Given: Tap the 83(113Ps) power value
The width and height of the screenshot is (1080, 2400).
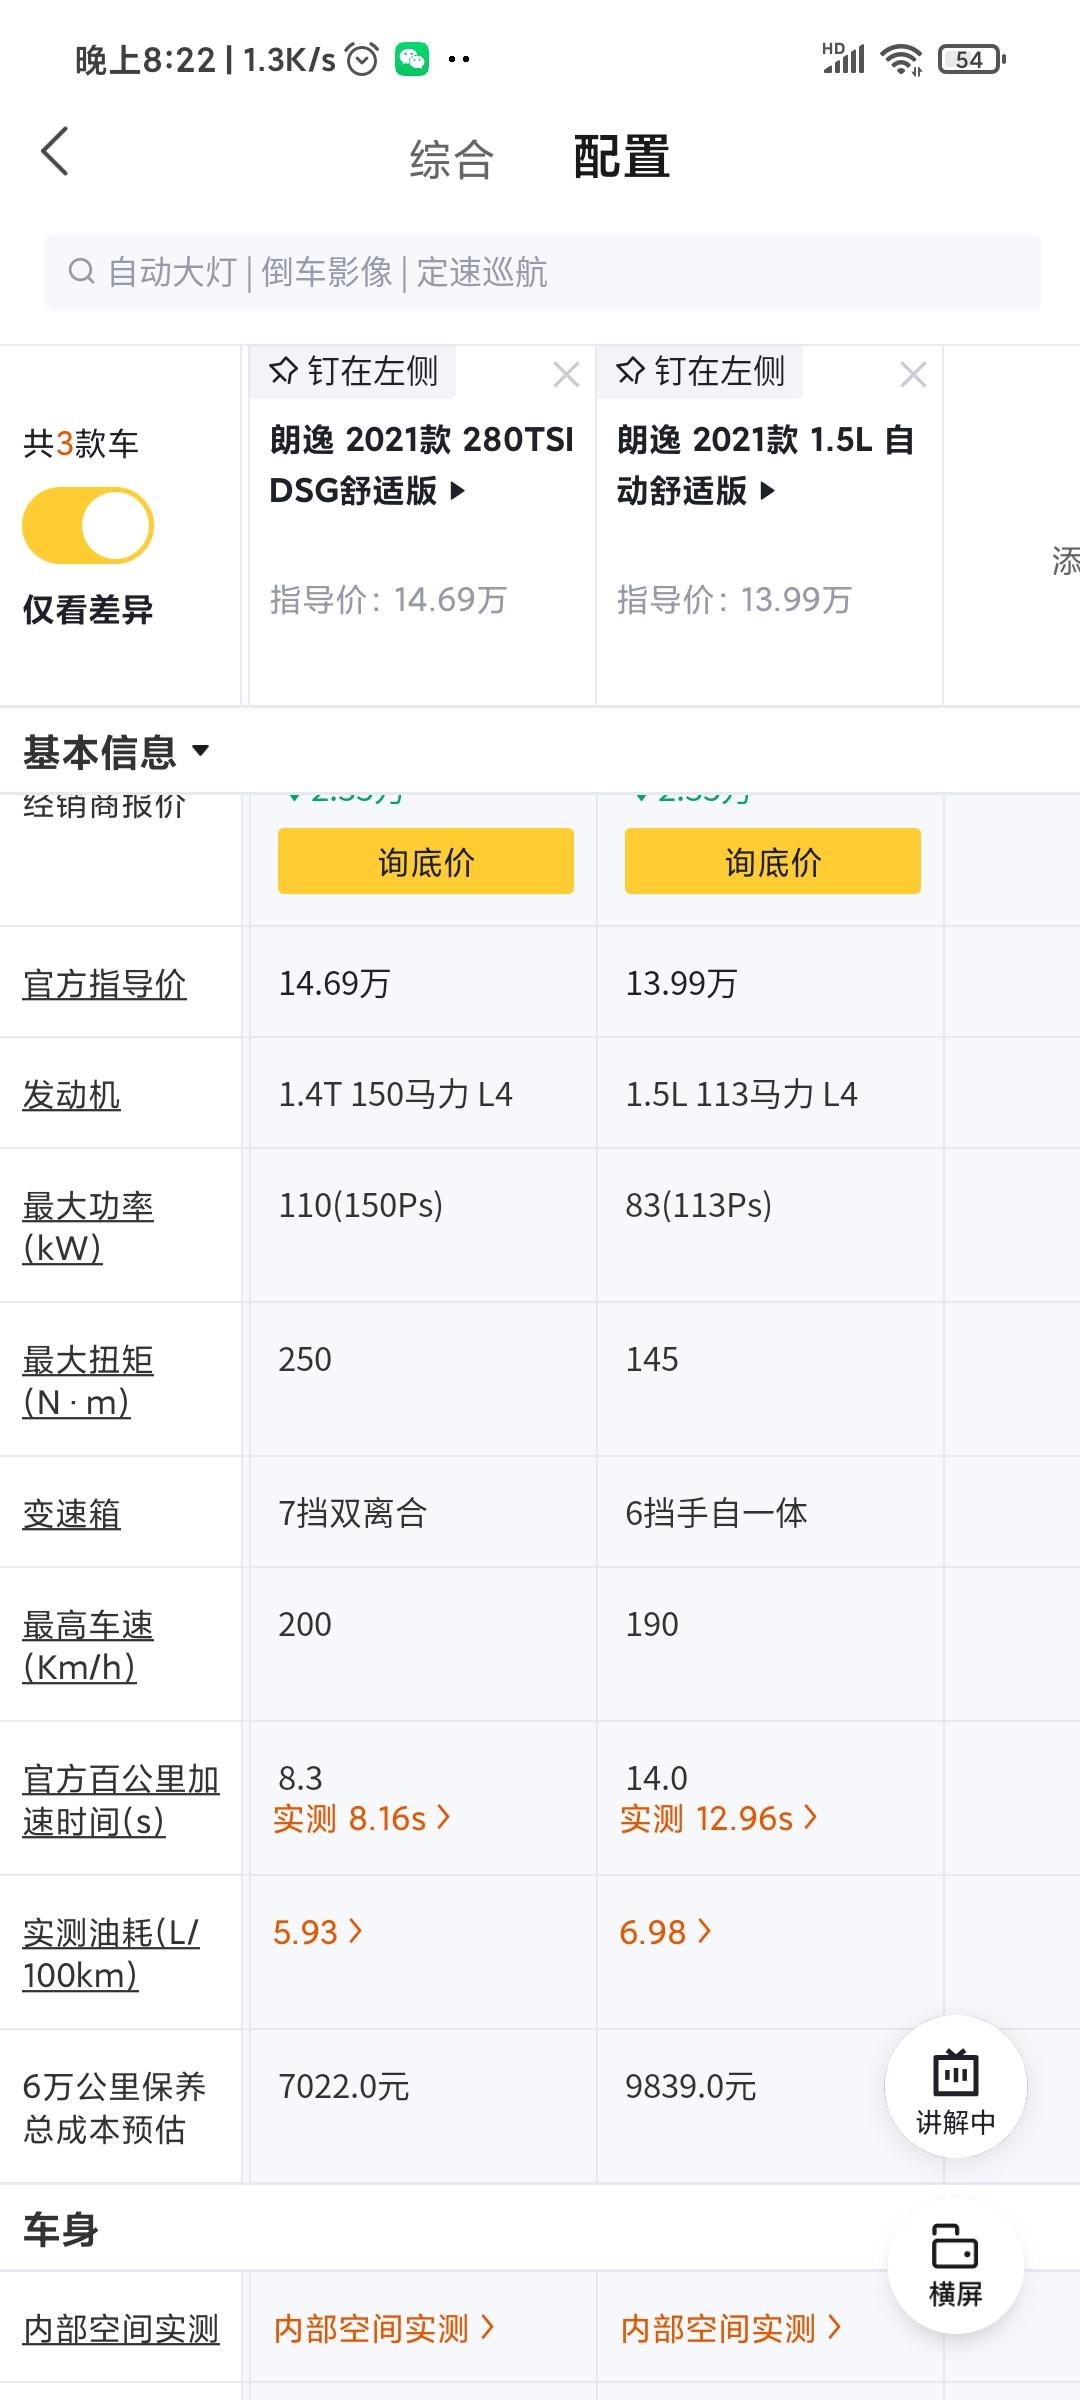Looking at the screenshot, I should 698,1206.
